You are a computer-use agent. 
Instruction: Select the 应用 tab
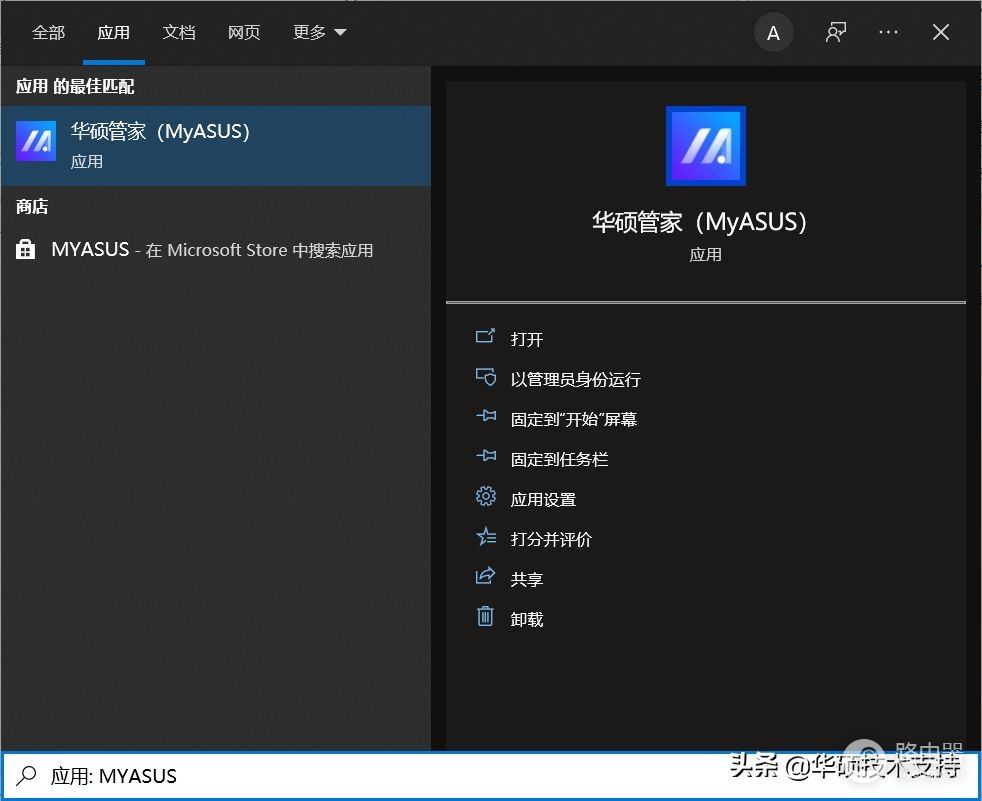click(113, 33)
